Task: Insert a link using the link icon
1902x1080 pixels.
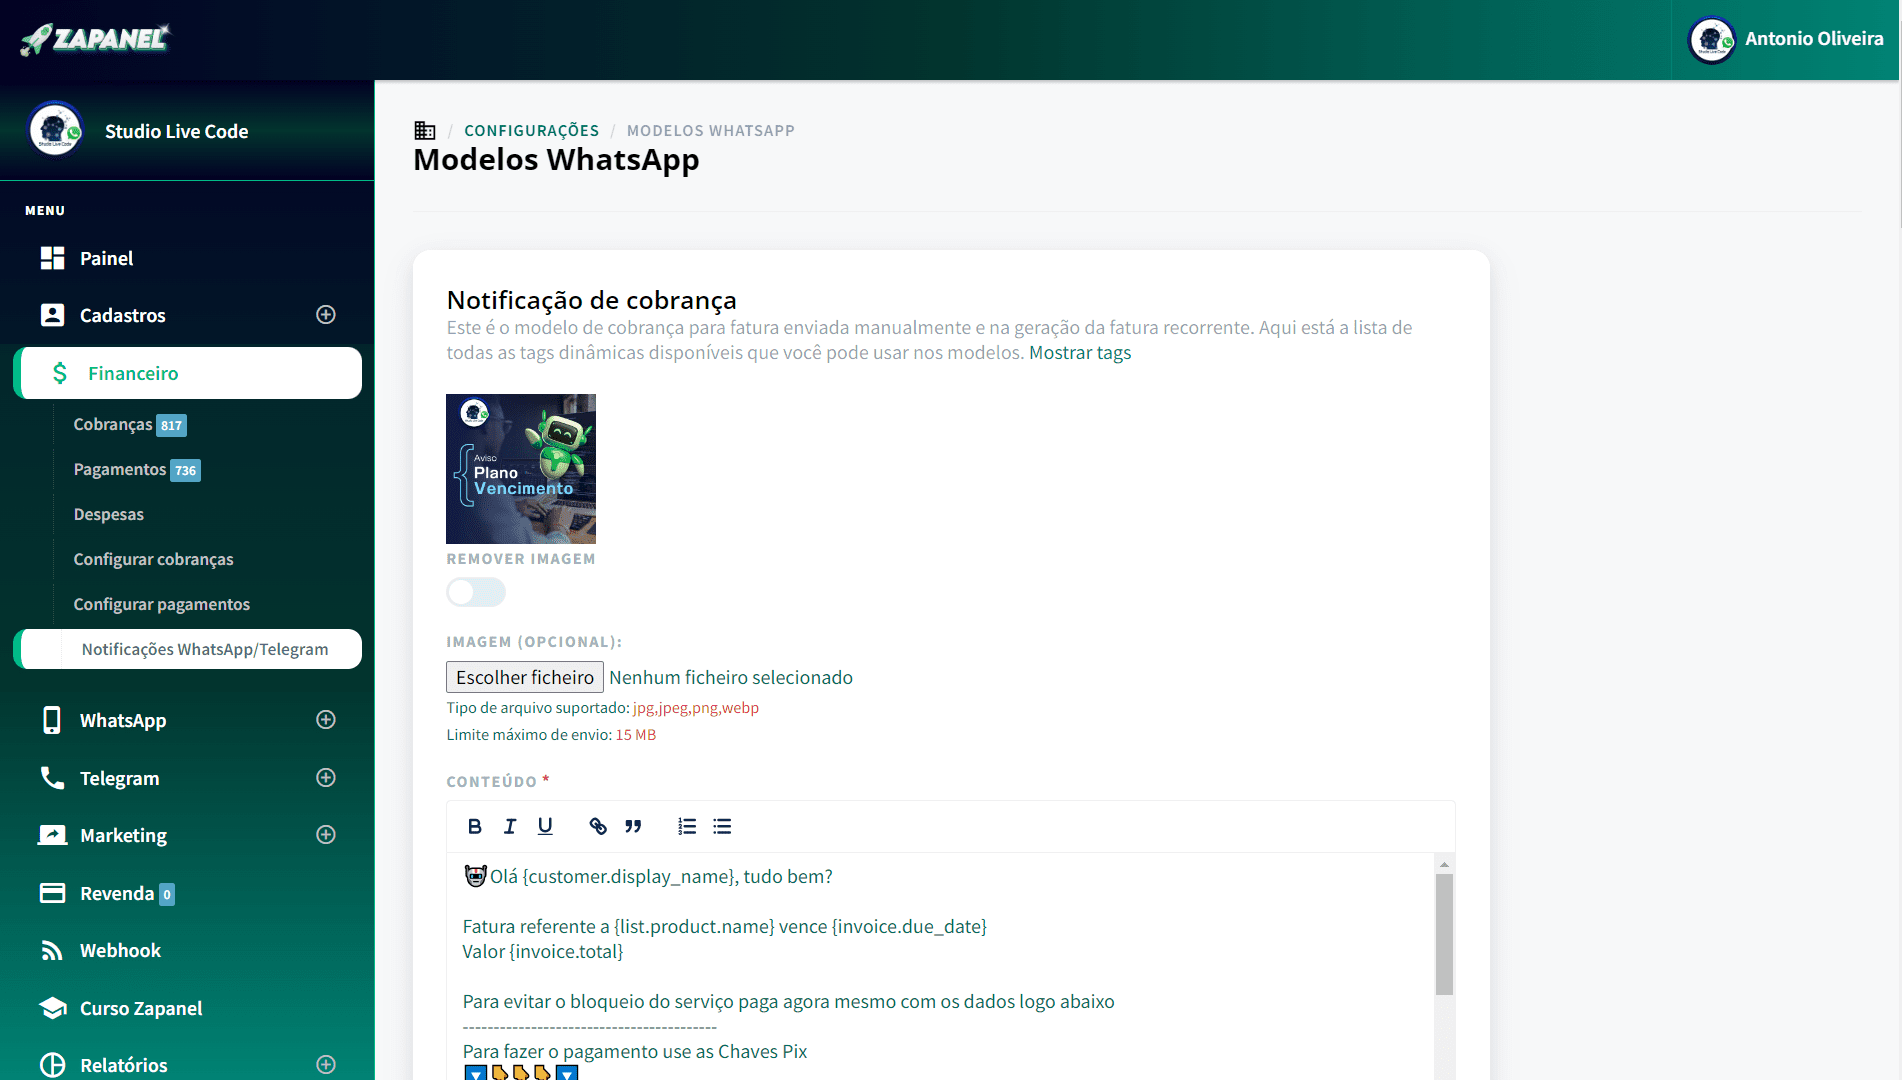Action: [x=598, y=826]
